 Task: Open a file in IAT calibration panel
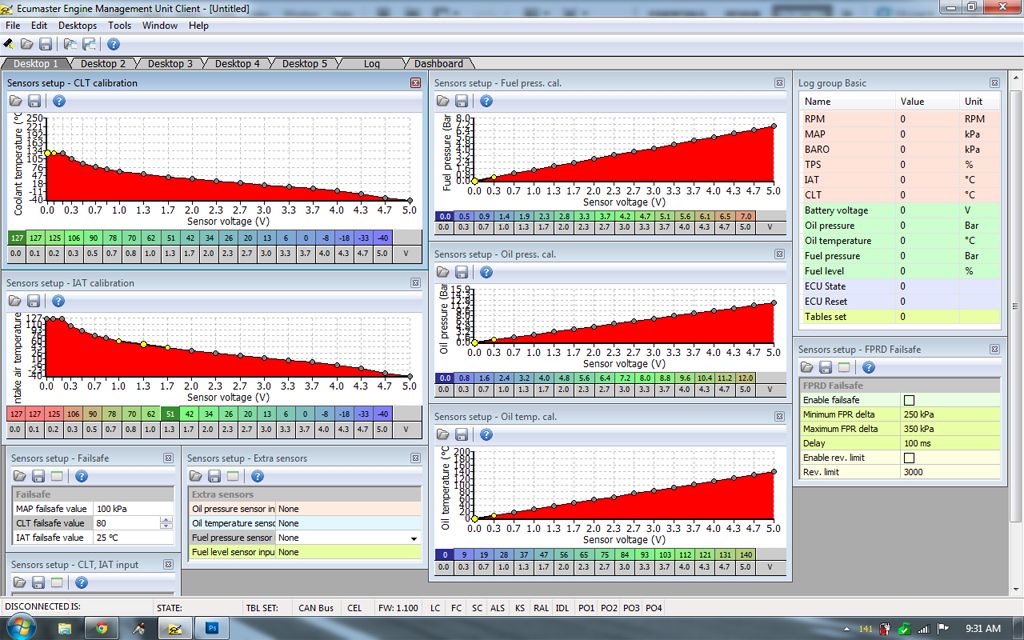15,301
